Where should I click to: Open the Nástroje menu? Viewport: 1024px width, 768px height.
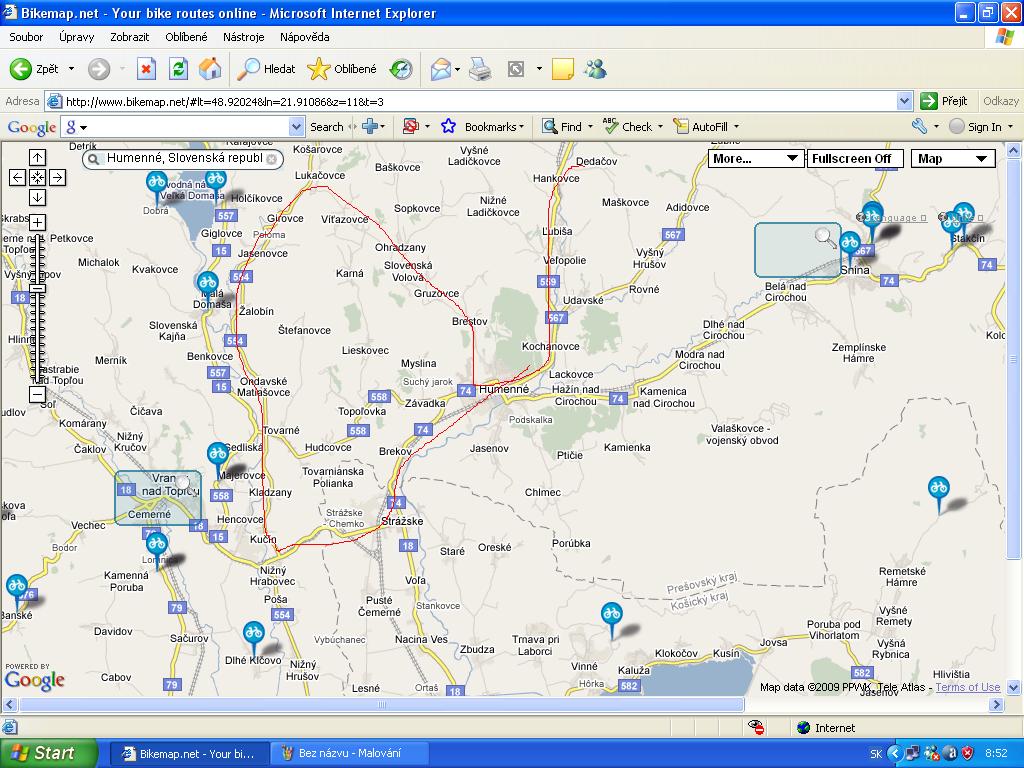click(x=243, y=37)
